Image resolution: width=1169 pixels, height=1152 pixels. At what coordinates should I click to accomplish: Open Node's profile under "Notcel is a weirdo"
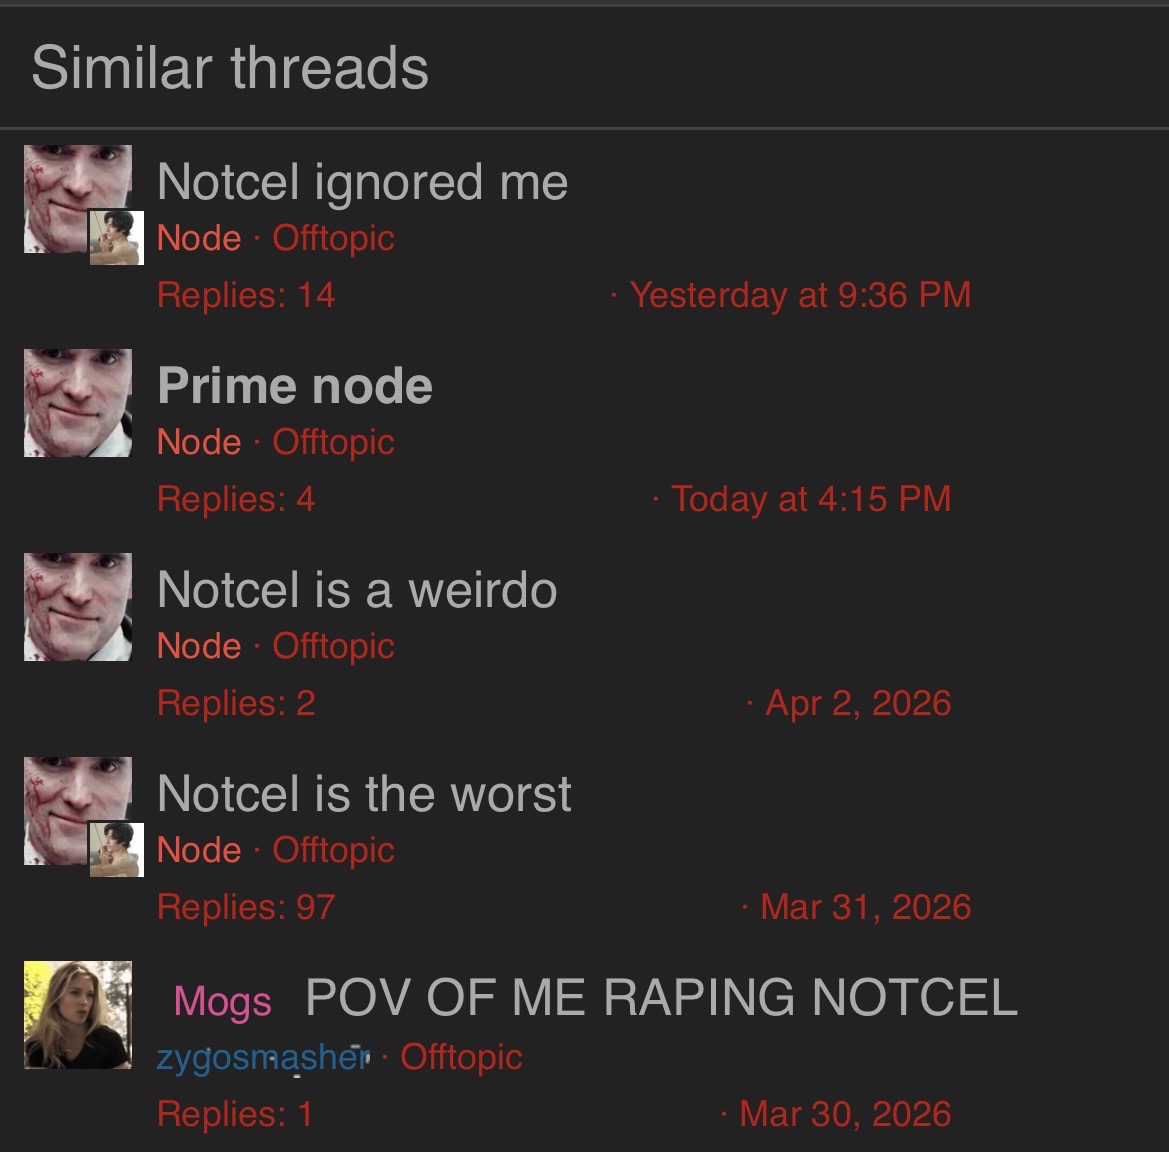199,646
